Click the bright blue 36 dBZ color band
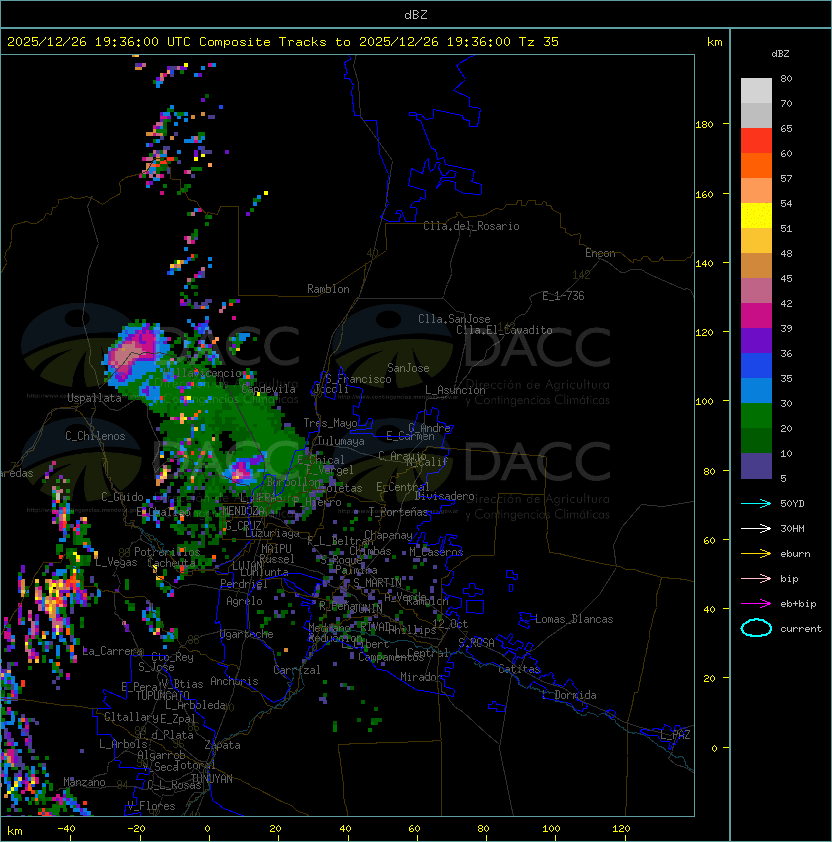The width and height of the screenshot is (832, 842). (756, 366)
